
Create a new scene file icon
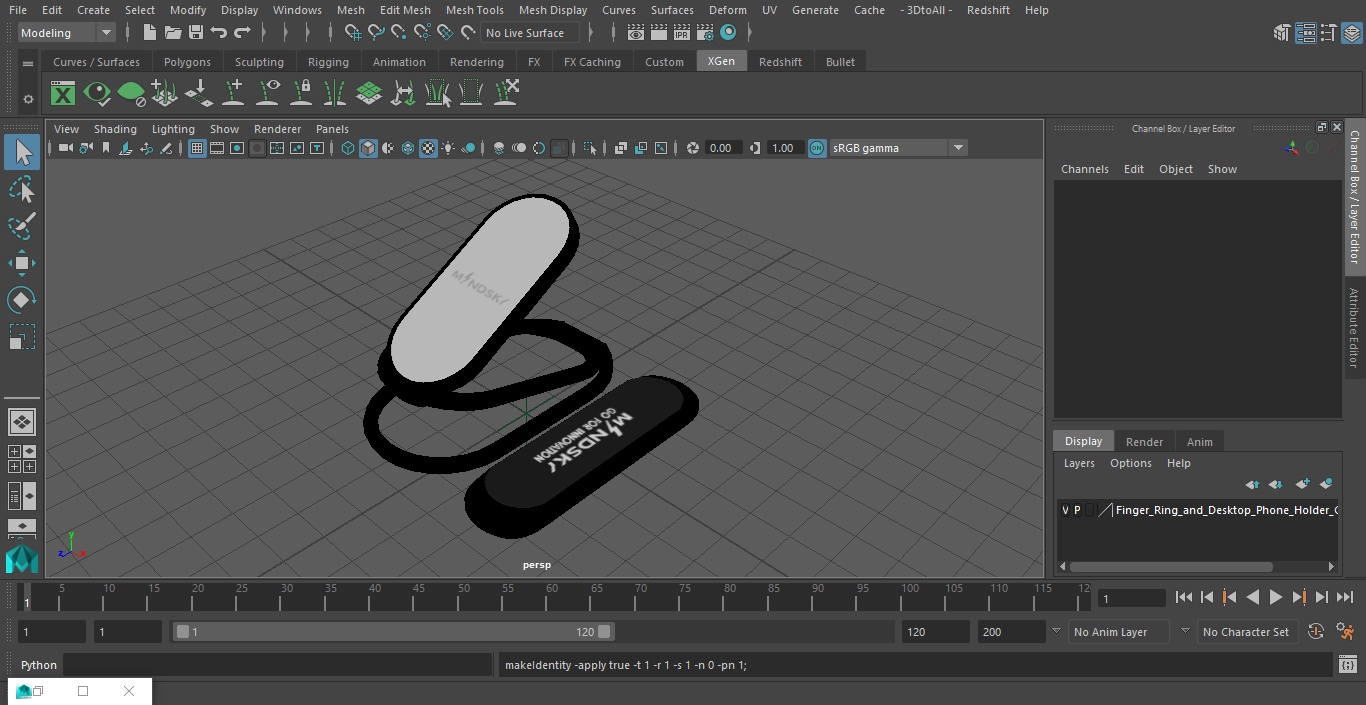[149, 33]
